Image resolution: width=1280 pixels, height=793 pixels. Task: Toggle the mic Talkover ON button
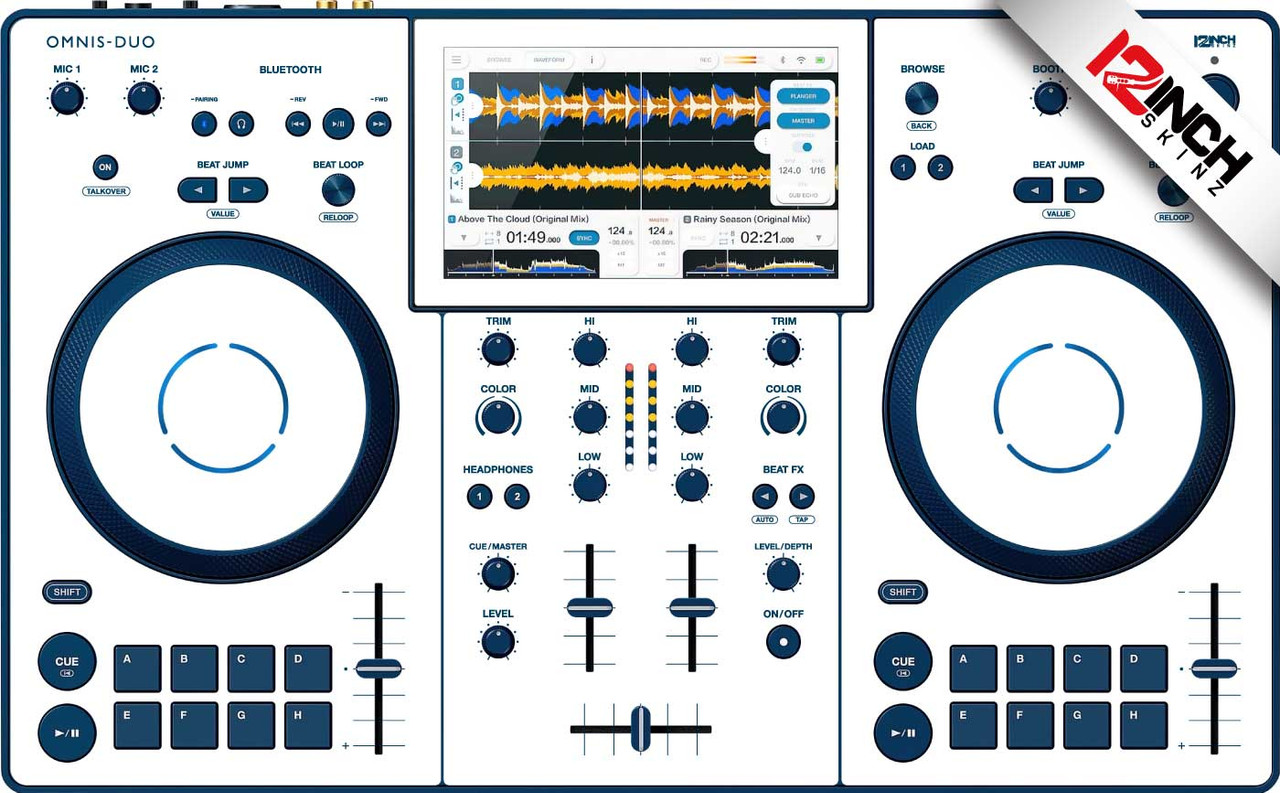105,167
